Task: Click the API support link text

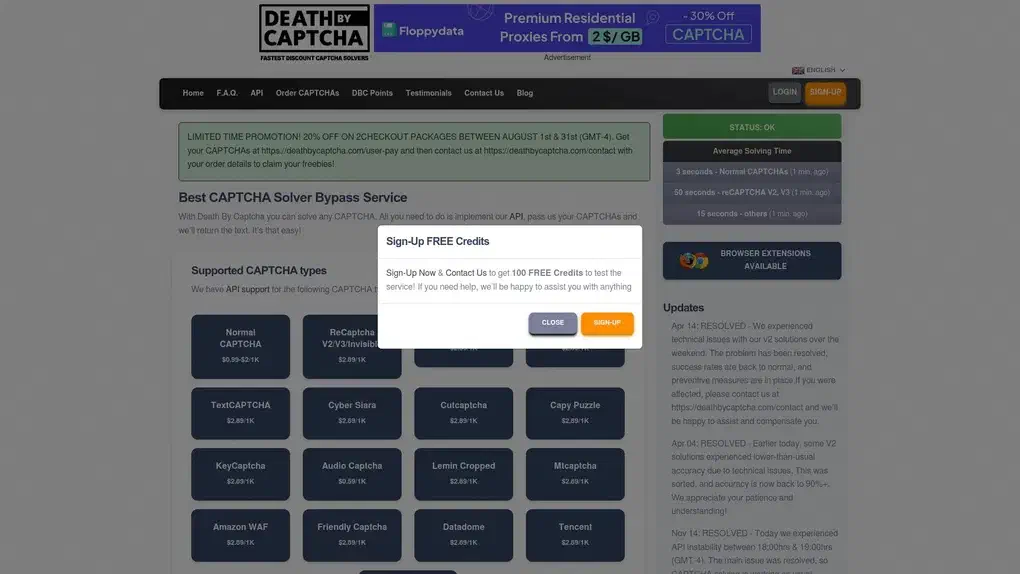Action: (247, 290)
